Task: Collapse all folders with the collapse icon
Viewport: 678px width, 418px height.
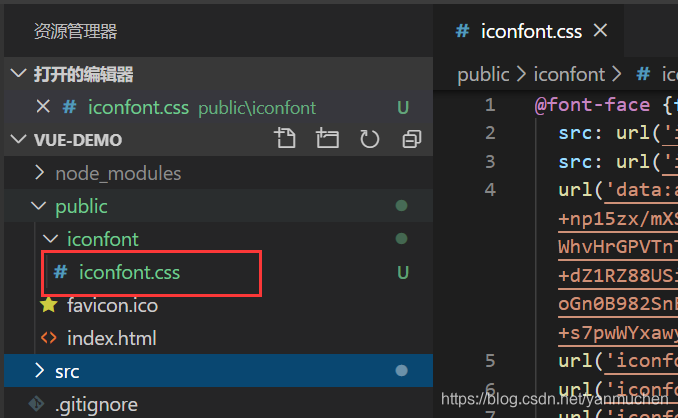Action: [x=412, y=139]
